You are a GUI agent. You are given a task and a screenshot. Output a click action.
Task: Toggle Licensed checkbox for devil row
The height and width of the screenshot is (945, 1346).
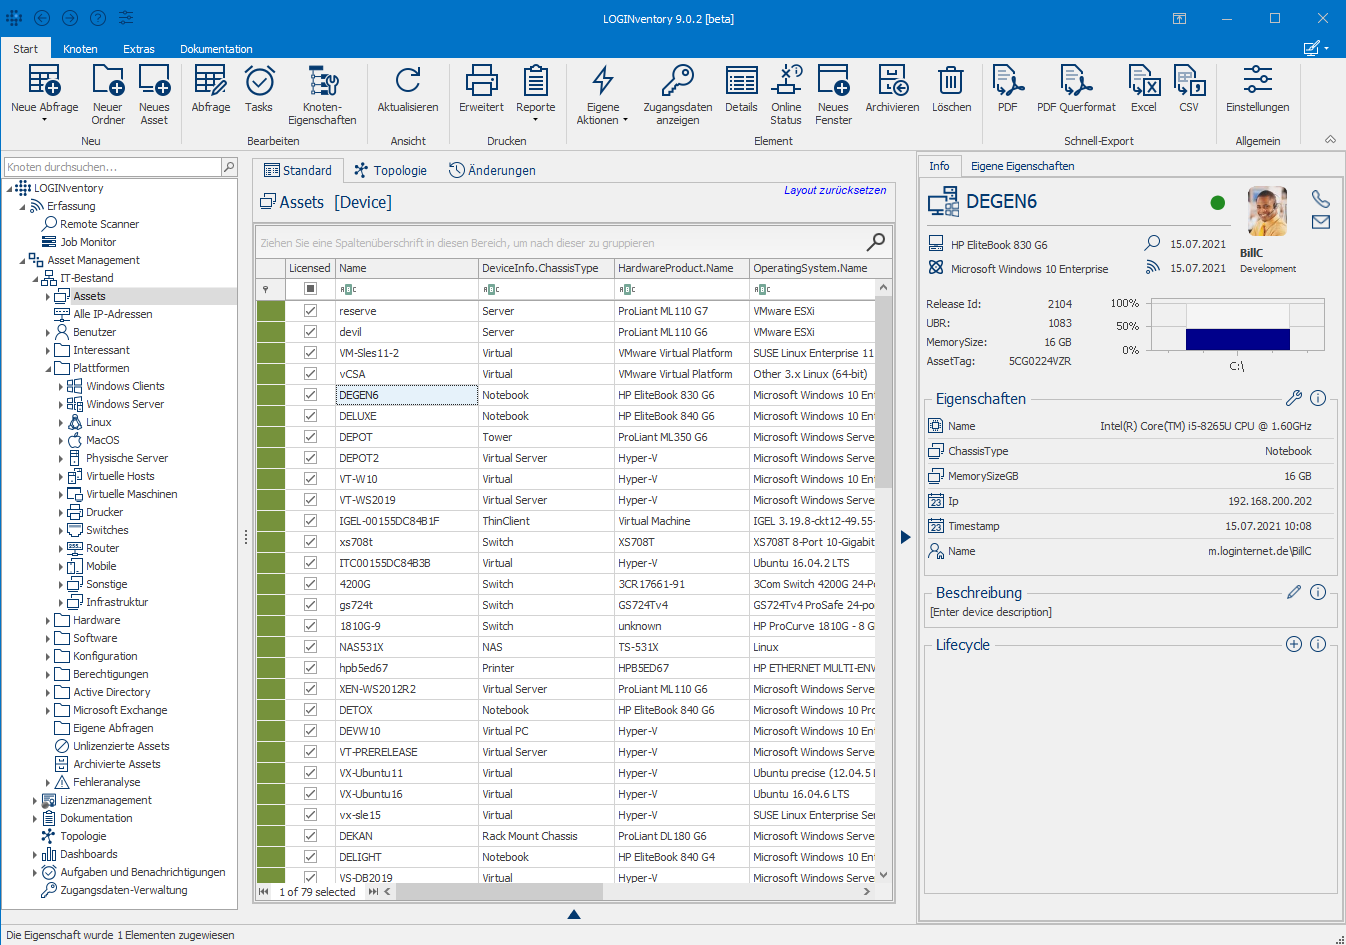point(310,332)
